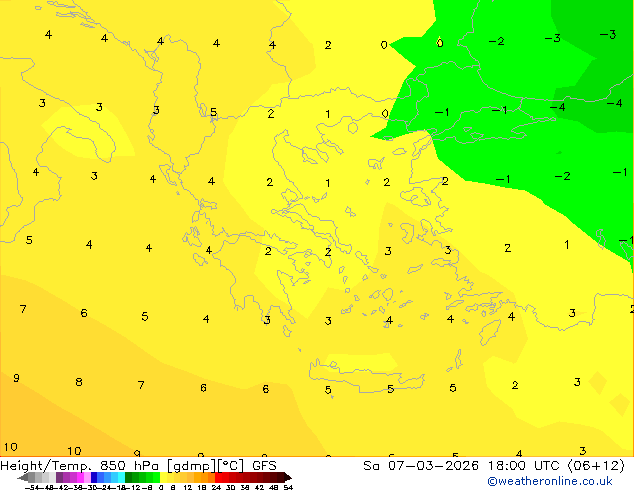The image size is (634, 490).
Task: Select the bright yellow swatch in the temperature legend
Action: (x=163, y=477)
